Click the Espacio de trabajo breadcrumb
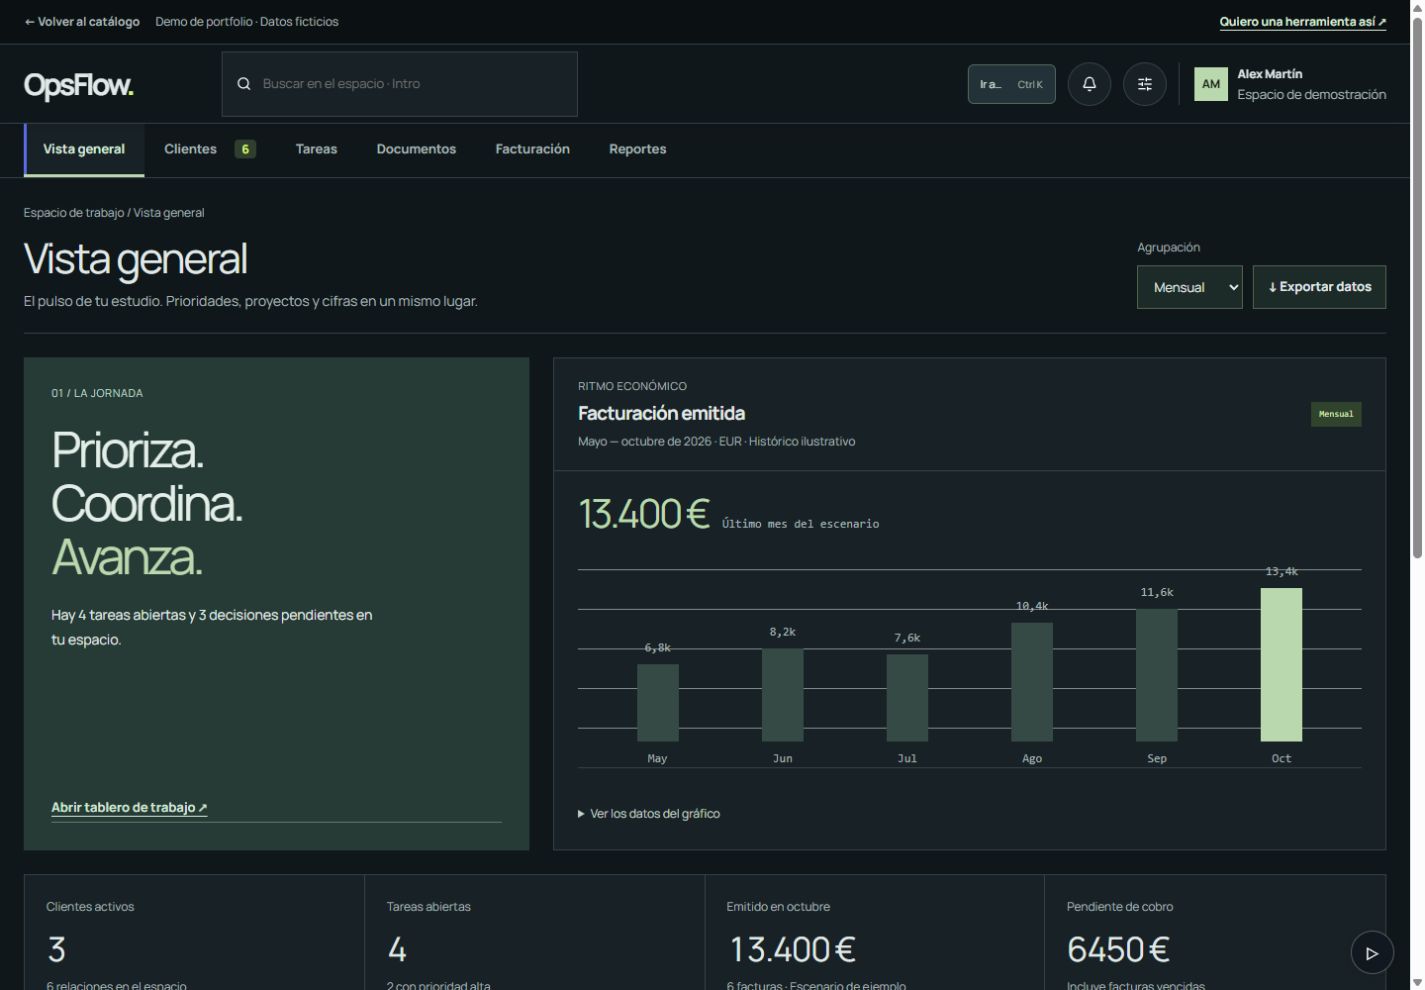 74,213
